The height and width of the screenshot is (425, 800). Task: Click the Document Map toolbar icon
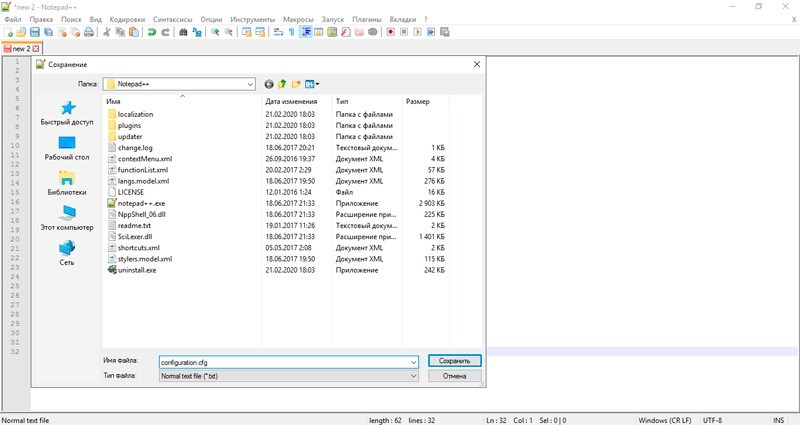332,32
